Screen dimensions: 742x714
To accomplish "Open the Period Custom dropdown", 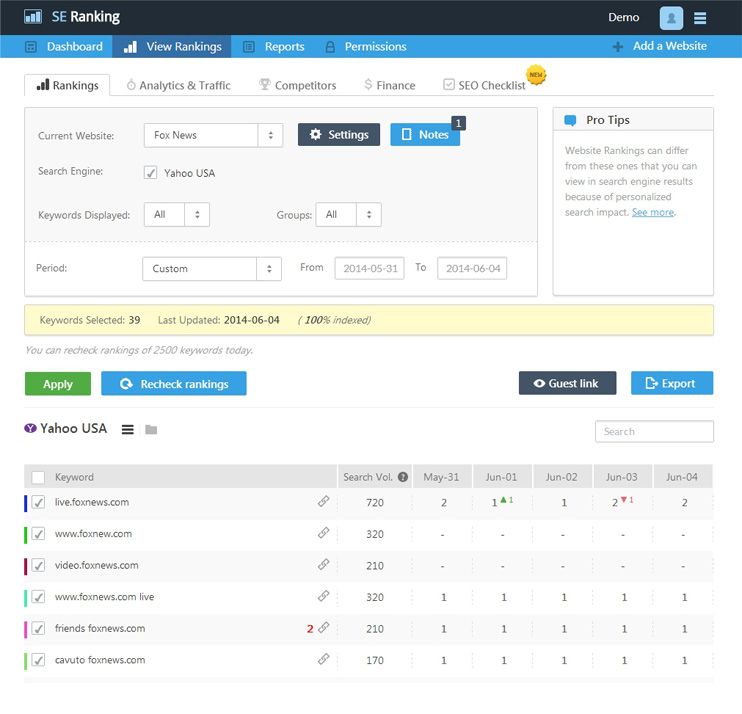I will pyautogui.click(x=212, y=269).
